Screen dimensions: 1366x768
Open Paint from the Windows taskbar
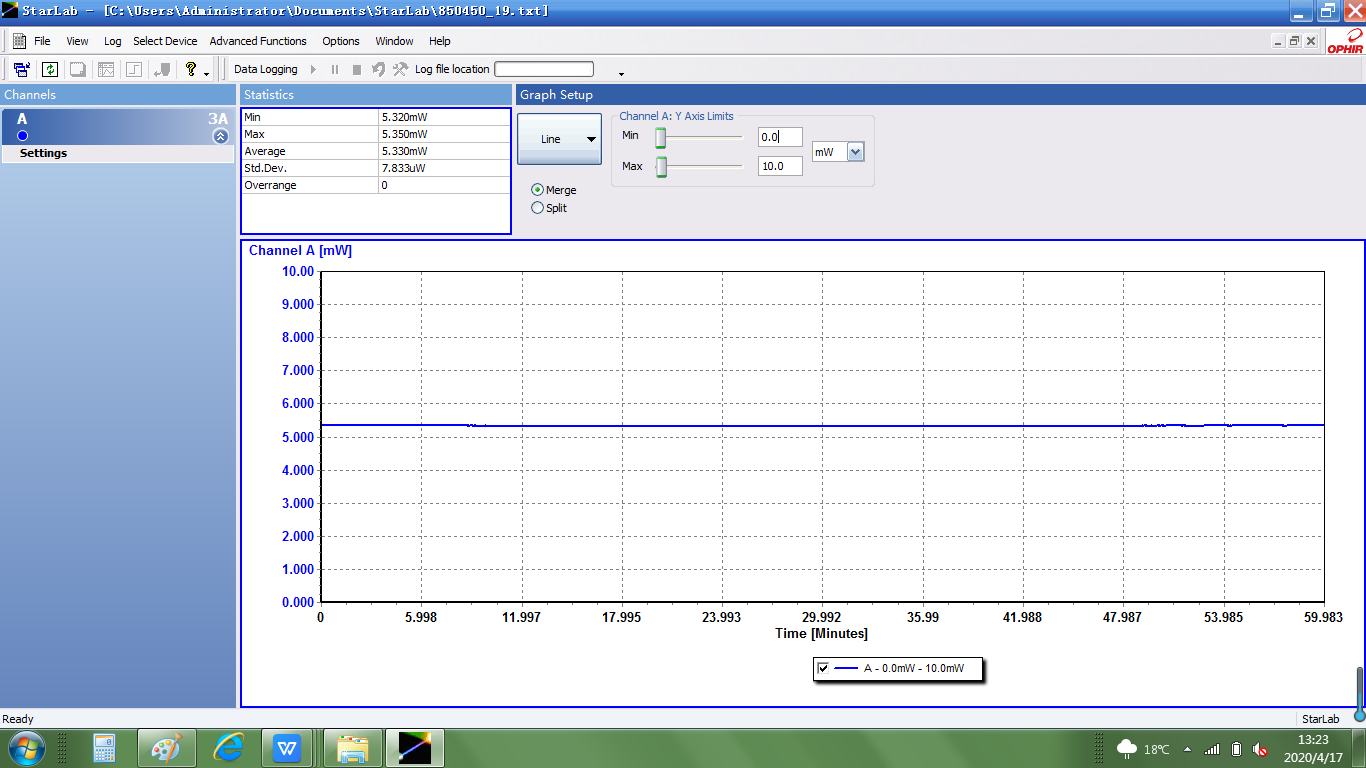tap(166, 748)
